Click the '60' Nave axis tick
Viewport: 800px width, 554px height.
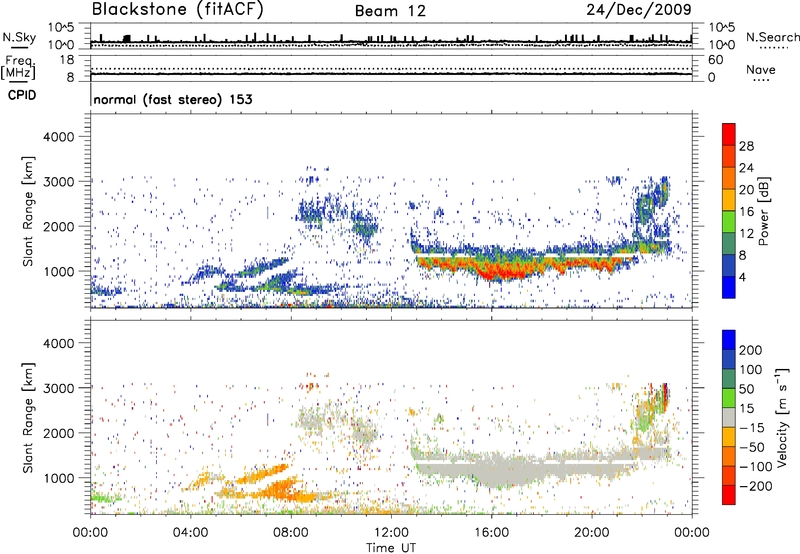tap(715, 60)
